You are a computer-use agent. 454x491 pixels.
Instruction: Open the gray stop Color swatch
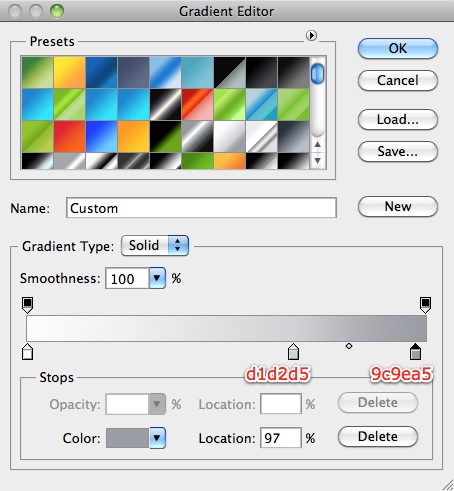(x=127, y=438)
